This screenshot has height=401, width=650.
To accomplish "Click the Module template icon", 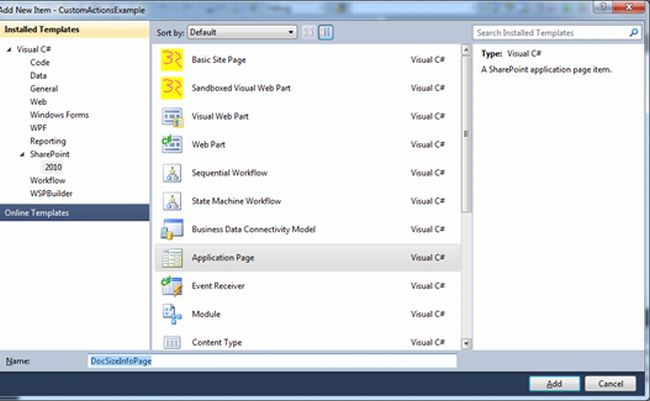I will (x=172, y=314).
